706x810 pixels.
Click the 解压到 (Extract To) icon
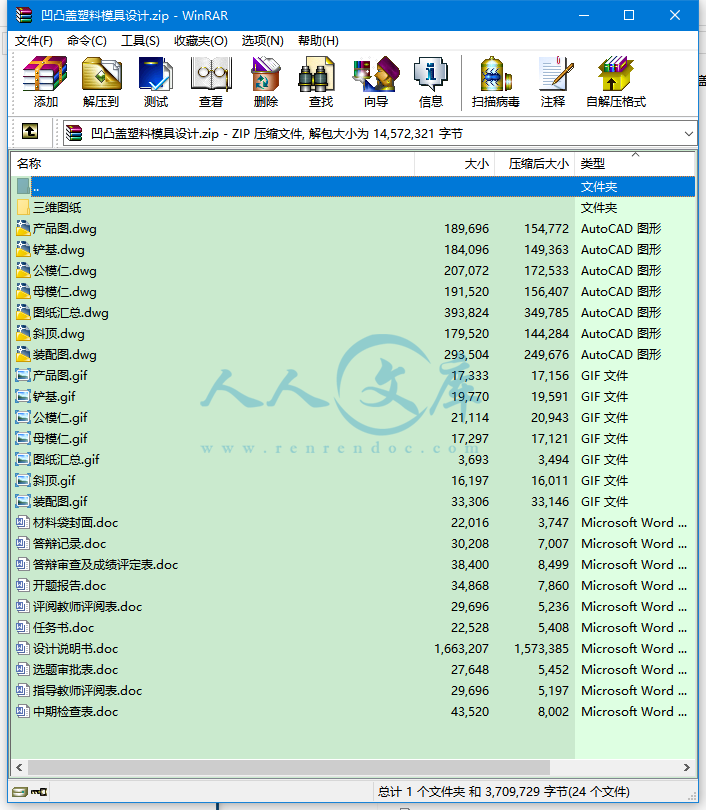pos(101,82)
